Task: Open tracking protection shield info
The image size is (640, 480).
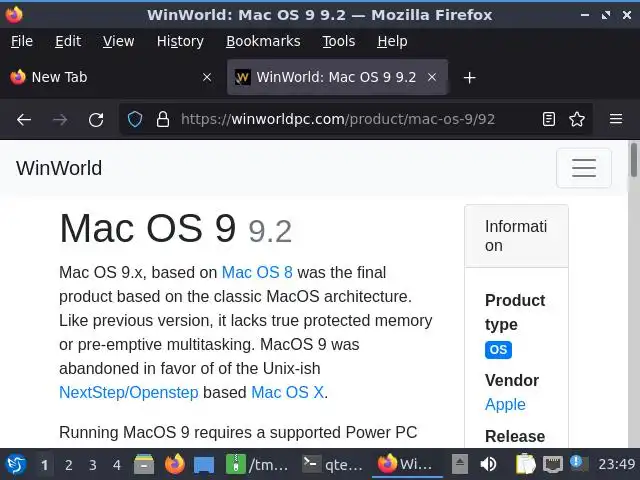Action: pyautogui.click(x=135, y=119)
